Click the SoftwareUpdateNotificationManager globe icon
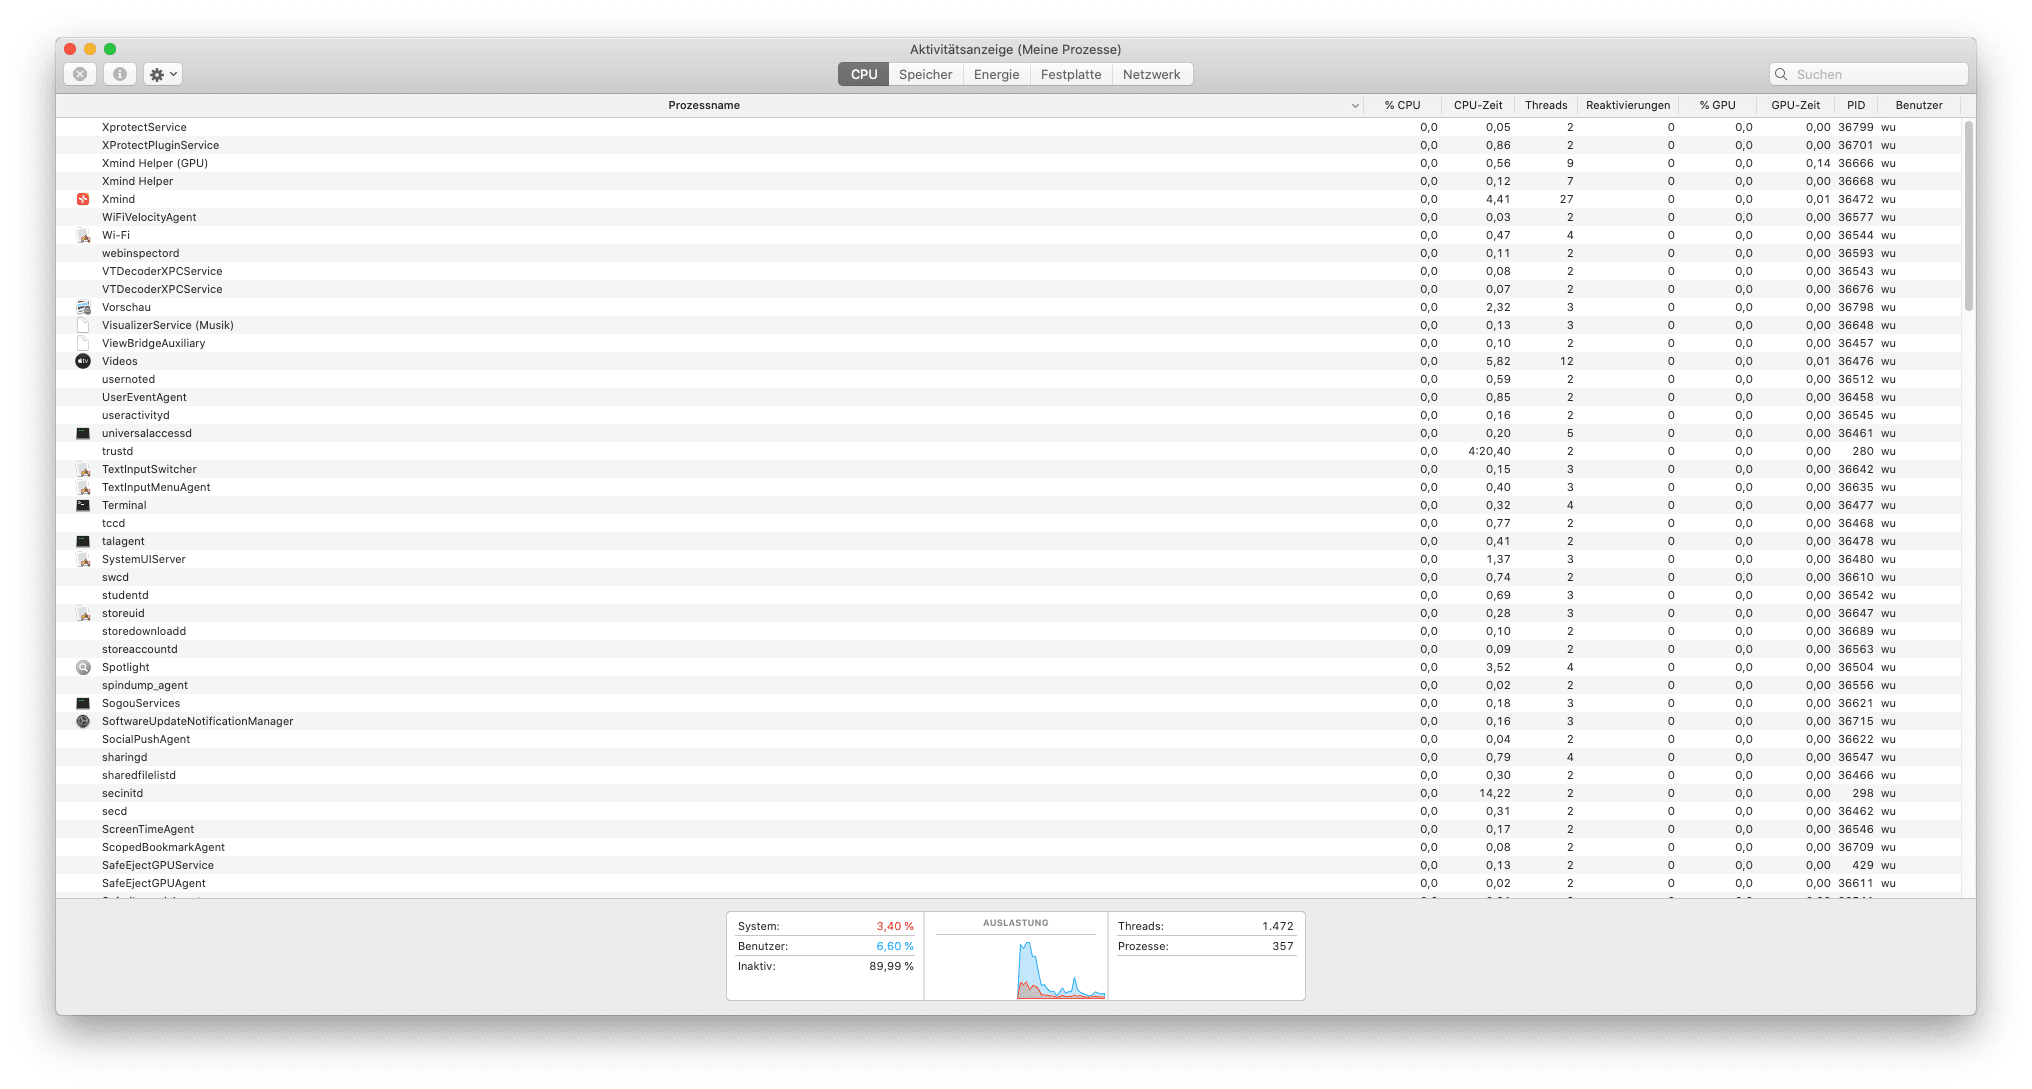This screenshot has width=2032, height=1089. coord(84,721)
